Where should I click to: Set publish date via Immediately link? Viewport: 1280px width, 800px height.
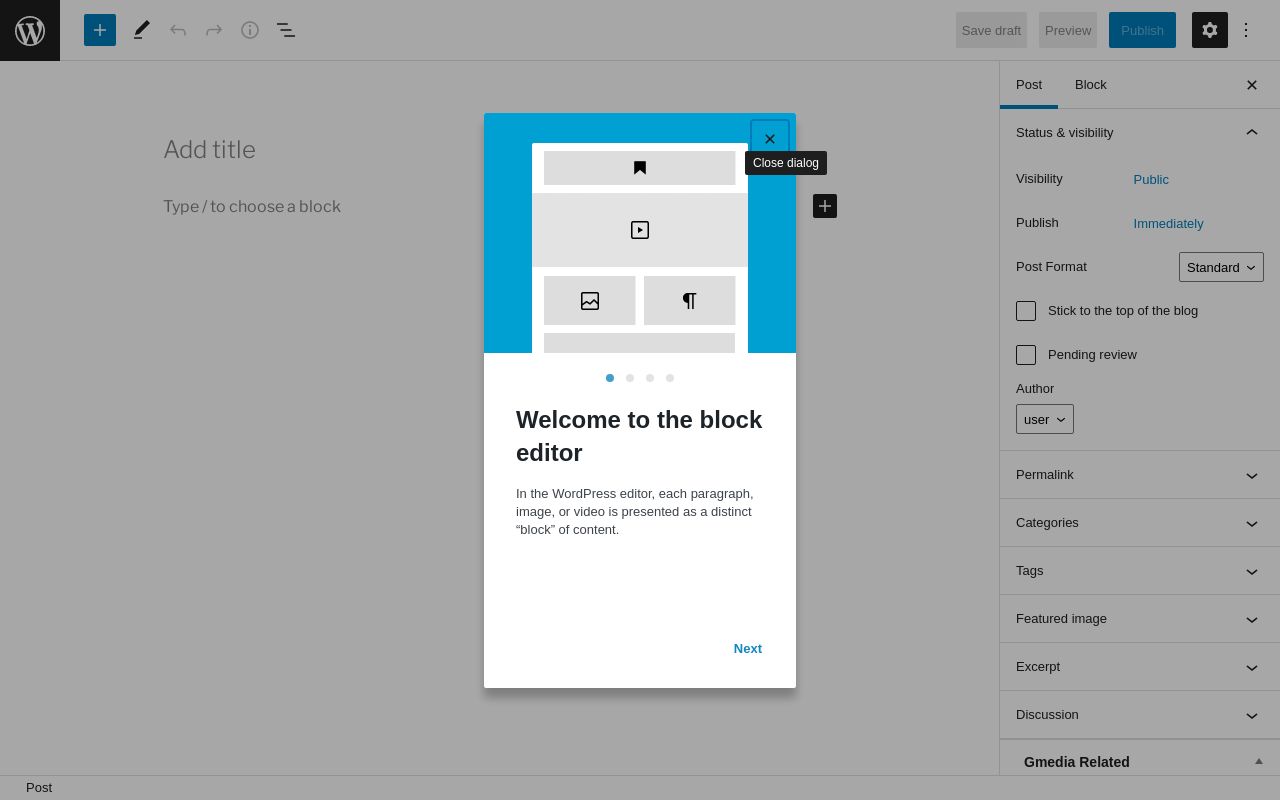click(1169, 224)
